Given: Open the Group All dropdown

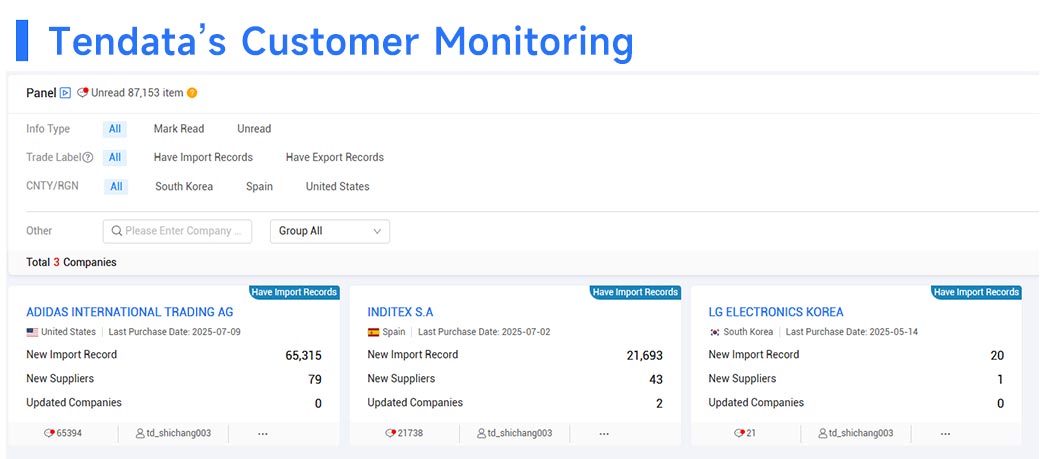Looking at the screenshot, I should coord(330,231).
